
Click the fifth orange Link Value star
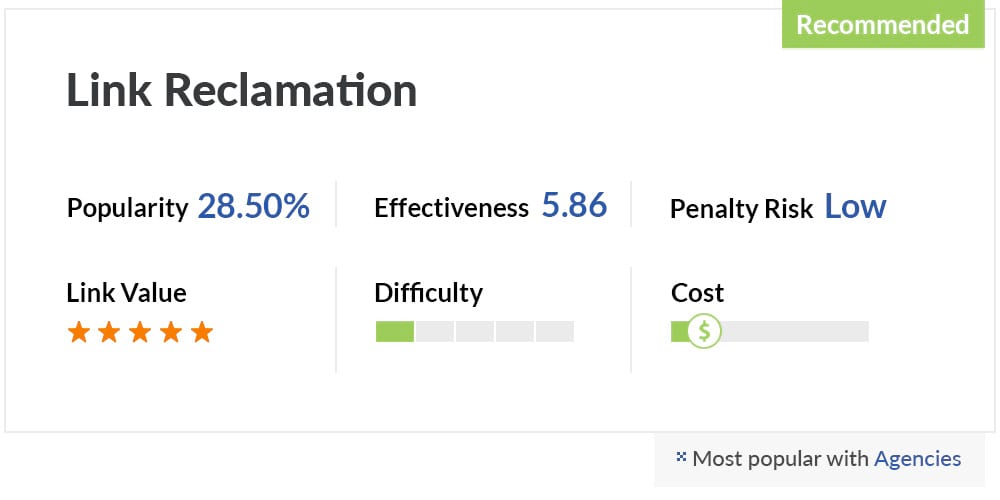coord(202,332)
